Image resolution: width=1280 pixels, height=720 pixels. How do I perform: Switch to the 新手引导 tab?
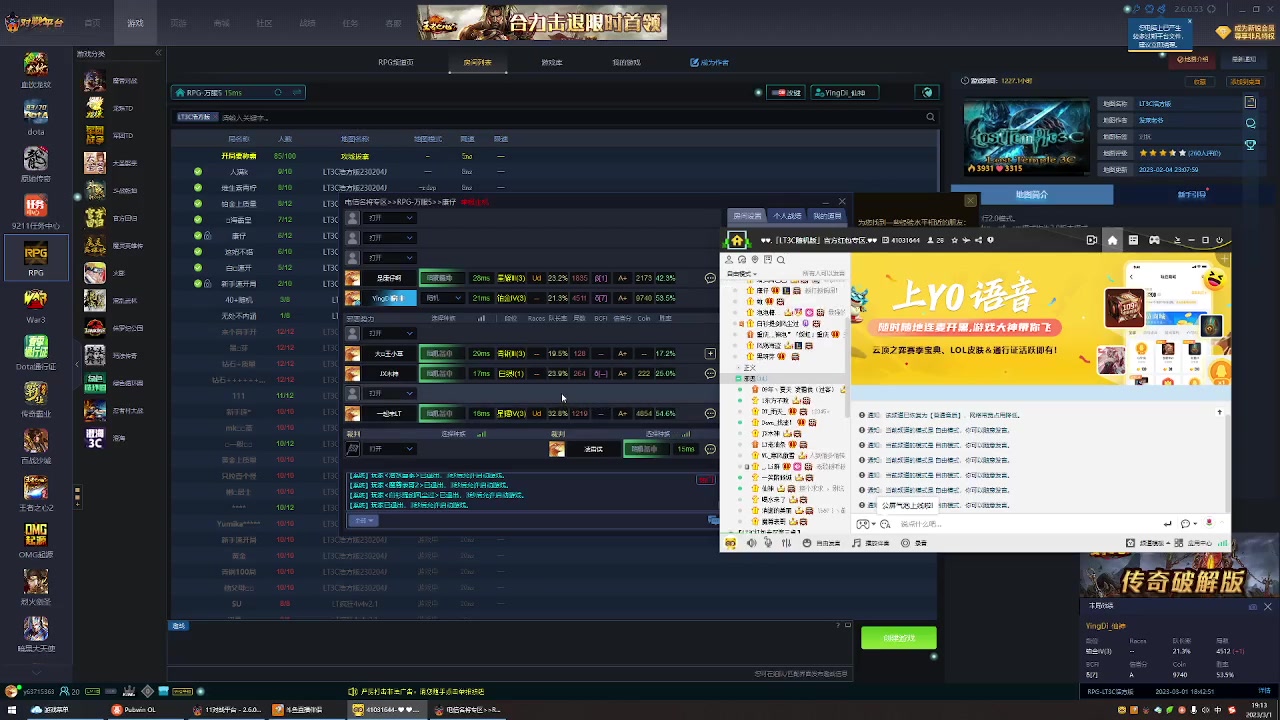click(1192, 195)
